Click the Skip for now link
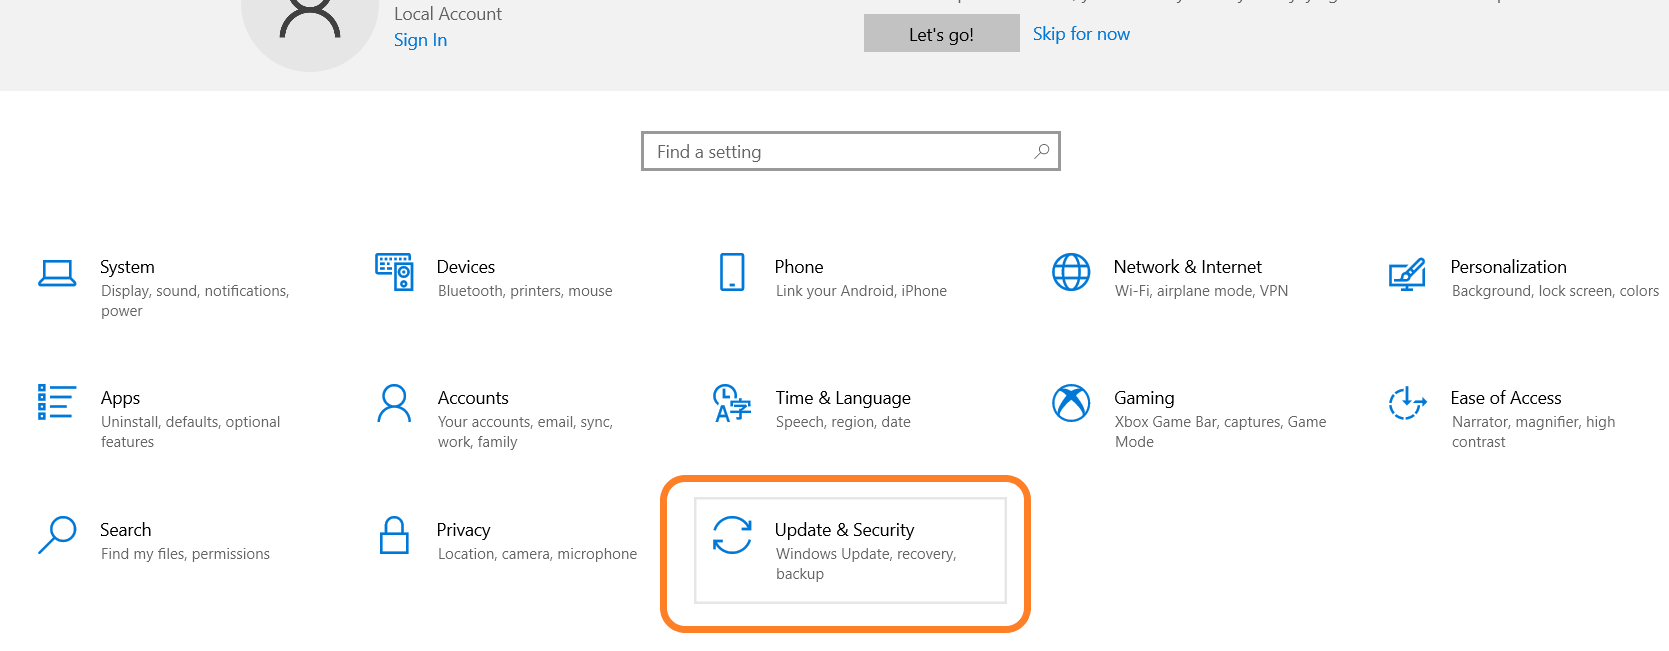Image resolution: width=1669 pixels, height=651 pixels. 1081,34
